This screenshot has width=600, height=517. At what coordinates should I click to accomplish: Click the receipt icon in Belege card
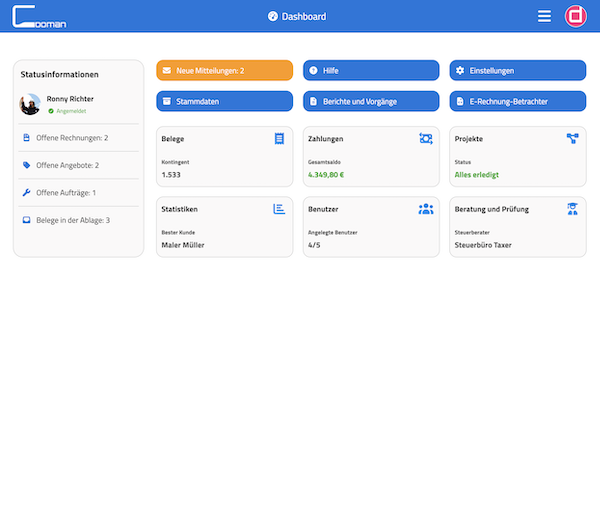point(279,139)
